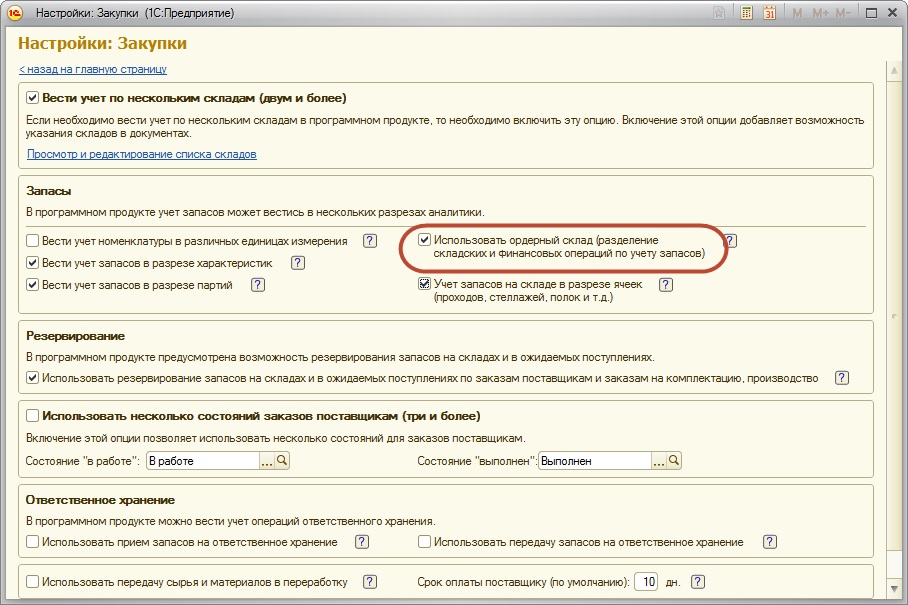
Task: Click magnifier icon beside 'Выполнен' field
Action: click(x=674, y=461)
